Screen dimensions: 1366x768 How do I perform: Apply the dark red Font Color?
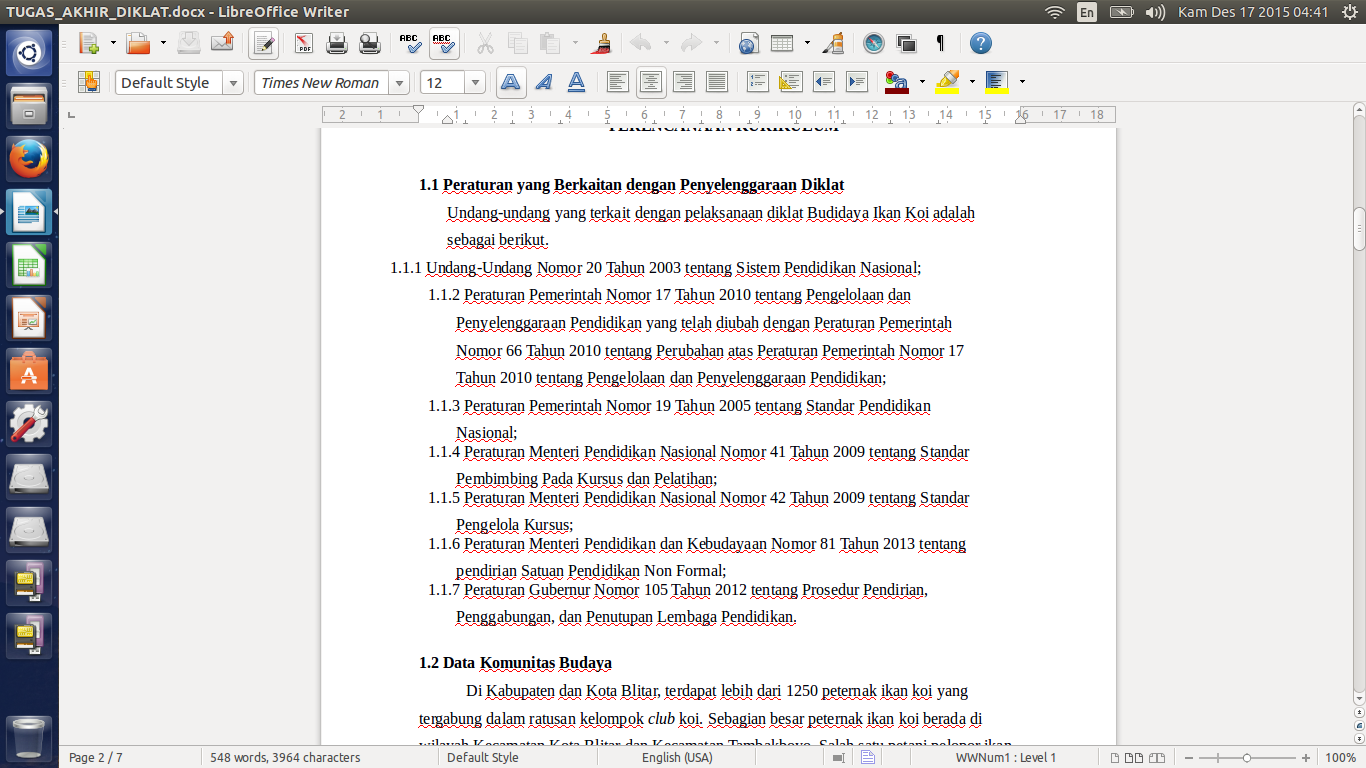[897, 82]
